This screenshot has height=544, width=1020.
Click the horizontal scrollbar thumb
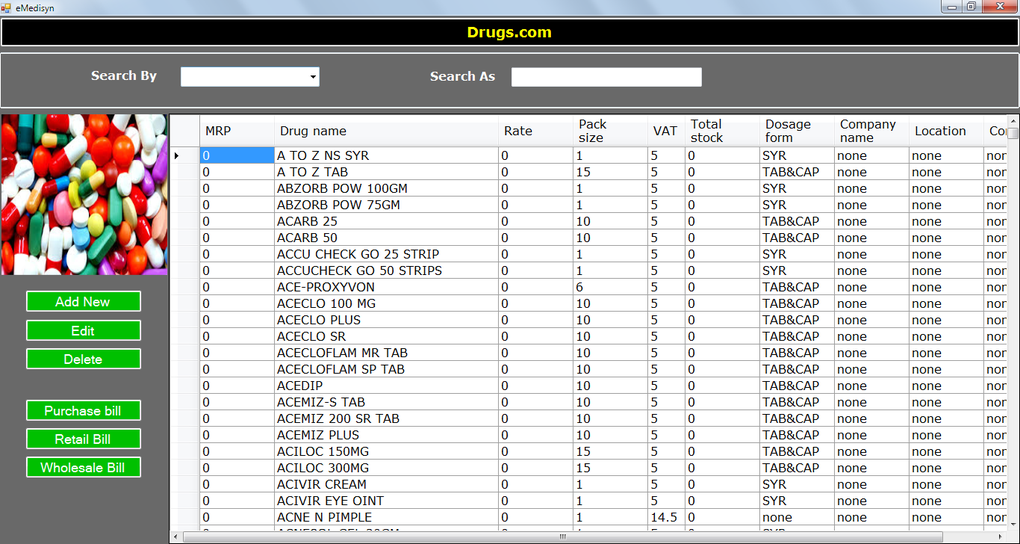pyautogui.click(x=563, y=537)
